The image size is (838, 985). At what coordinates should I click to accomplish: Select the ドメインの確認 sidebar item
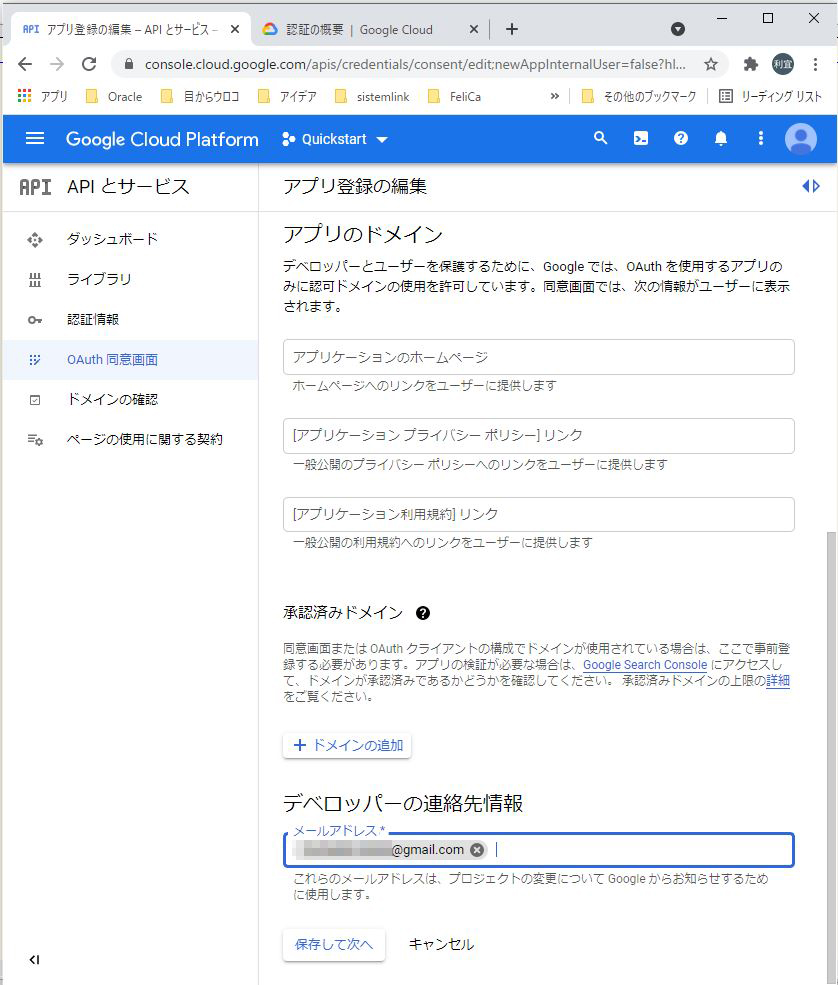coord(113,400)
